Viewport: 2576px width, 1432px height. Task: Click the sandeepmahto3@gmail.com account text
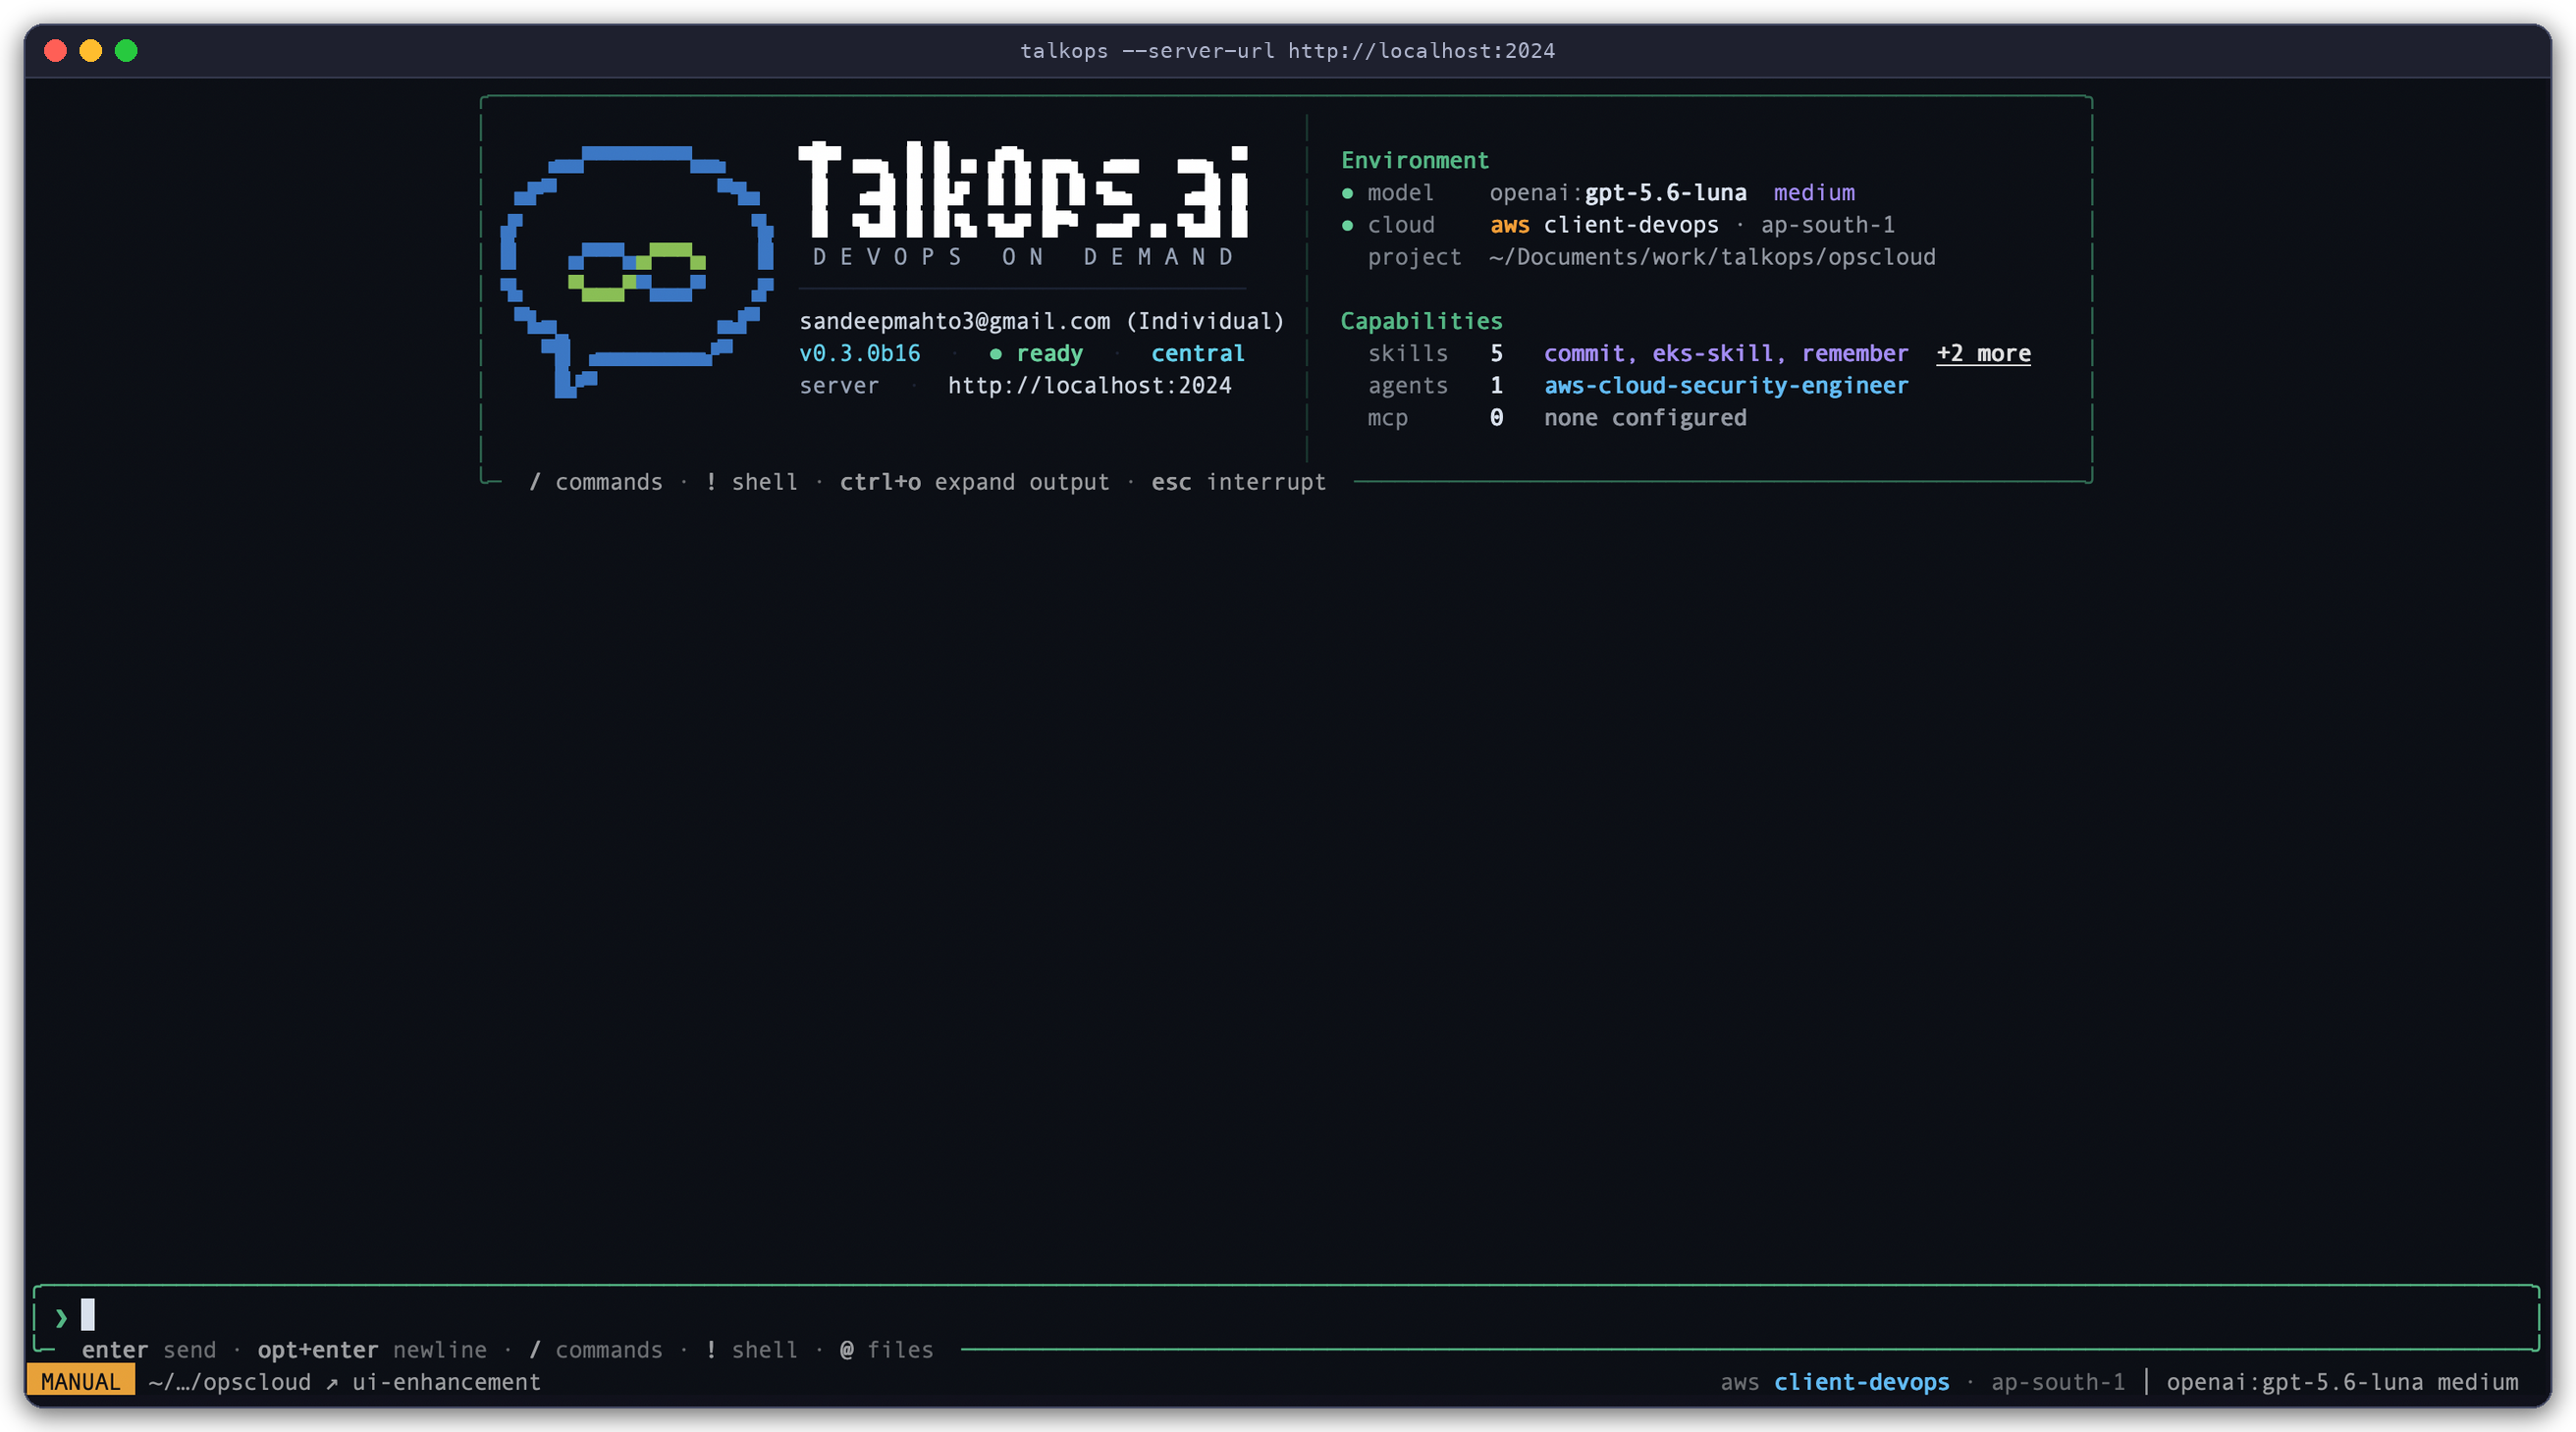pyautogui.click(x=954, y=321)
